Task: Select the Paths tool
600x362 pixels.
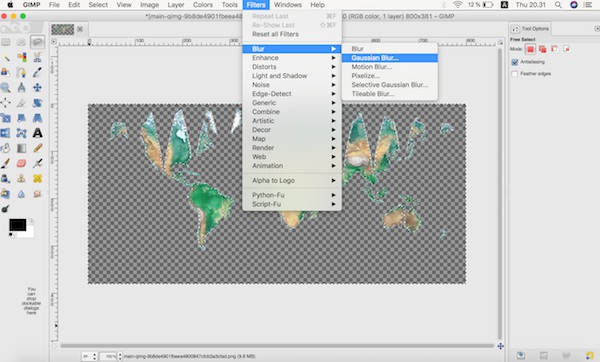Action: (x=21, y=72)
